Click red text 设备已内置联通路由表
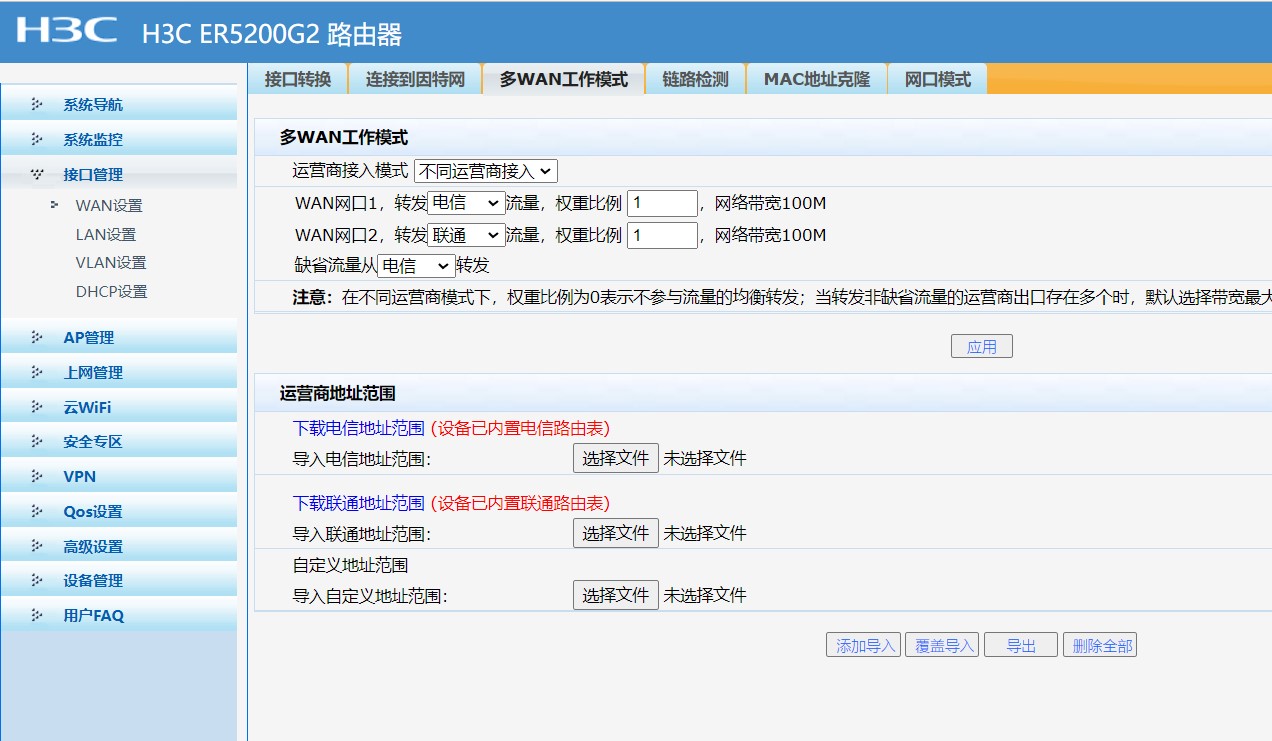Screen dimensions: 1272x741 pos(520,502)
